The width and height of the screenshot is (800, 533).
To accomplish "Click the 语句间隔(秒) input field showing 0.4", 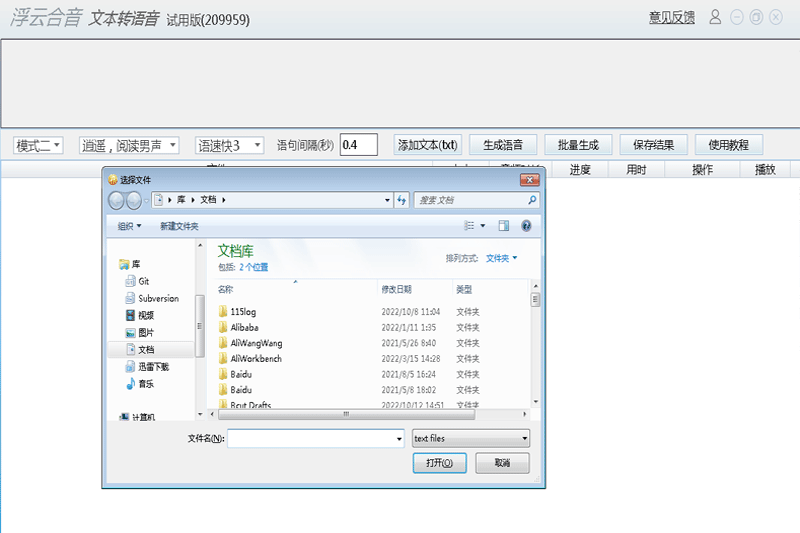I will tap(359, 145).
